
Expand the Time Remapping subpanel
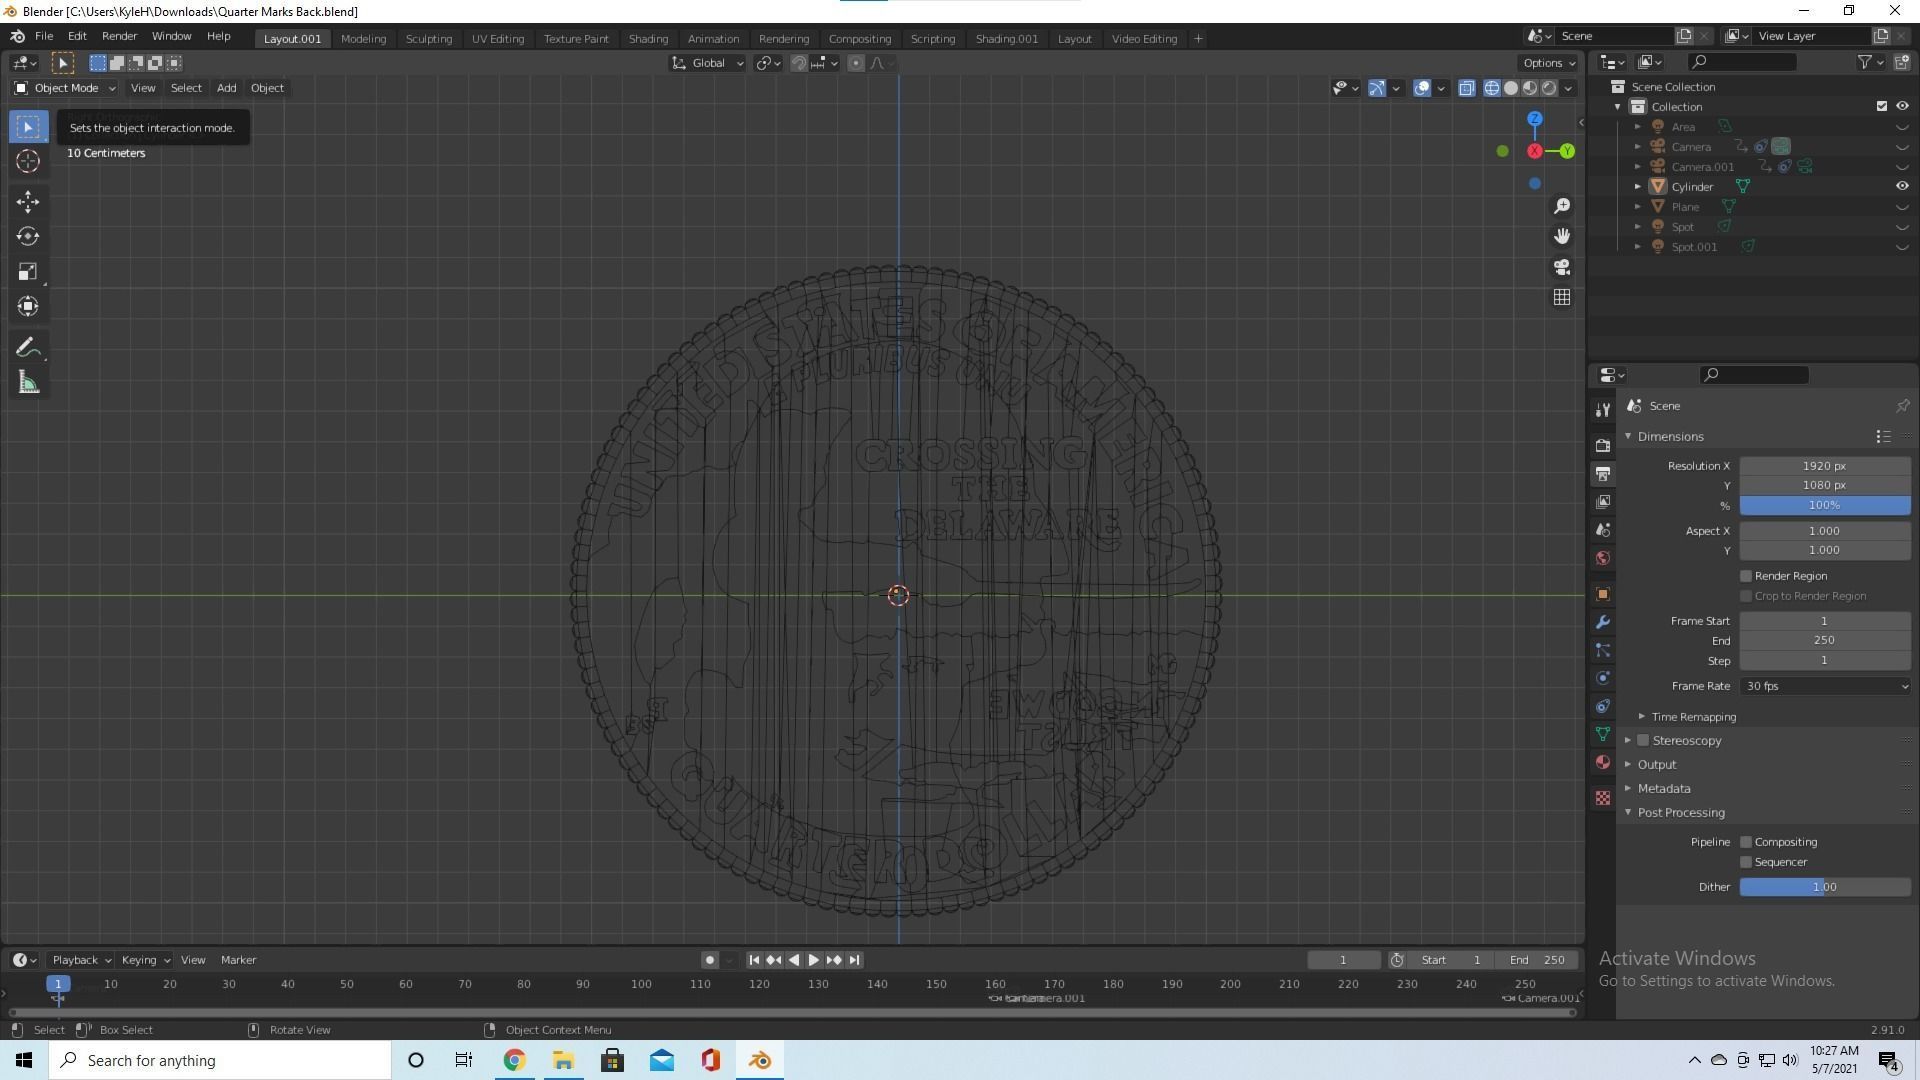[x=1693, y=717]
